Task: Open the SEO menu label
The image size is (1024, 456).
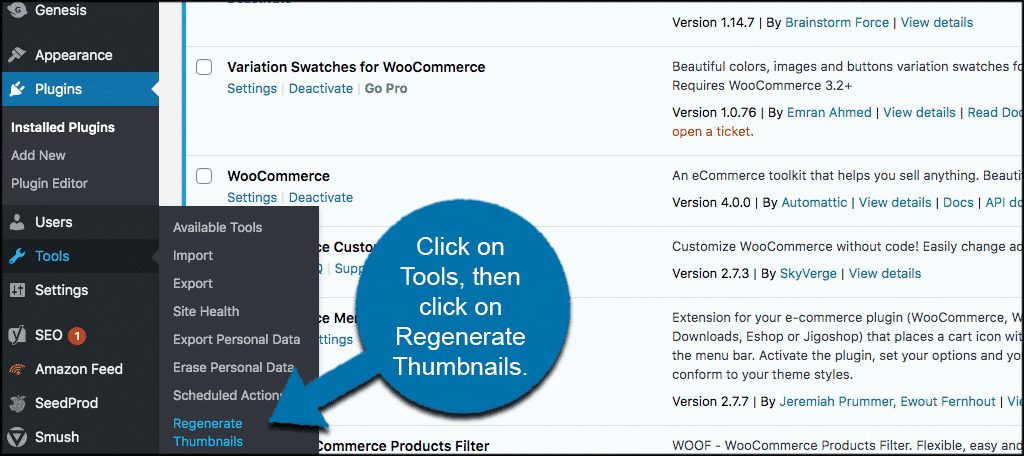Action: point(49,336)
